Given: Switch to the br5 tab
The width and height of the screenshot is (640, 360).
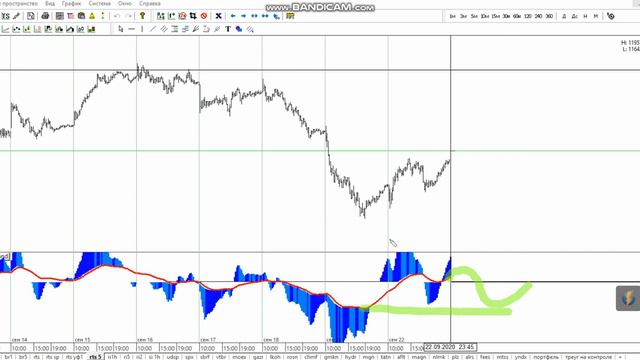Looking at the screenshot, I should tap(23, 357).
